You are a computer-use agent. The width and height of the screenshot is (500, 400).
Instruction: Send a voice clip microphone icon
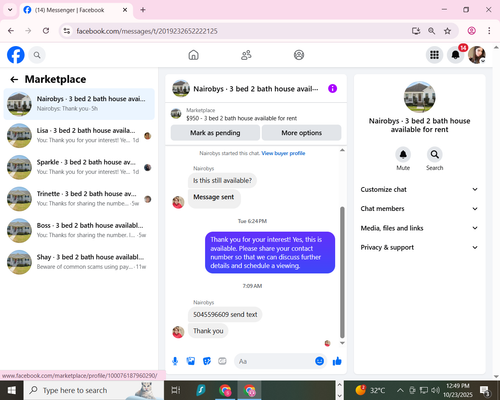pyautogui.click(x=175, y=361)
